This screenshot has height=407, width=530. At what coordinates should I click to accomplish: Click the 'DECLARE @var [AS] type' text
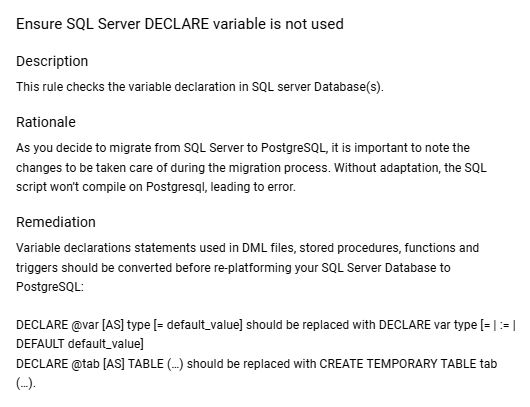tap(83, 325)
